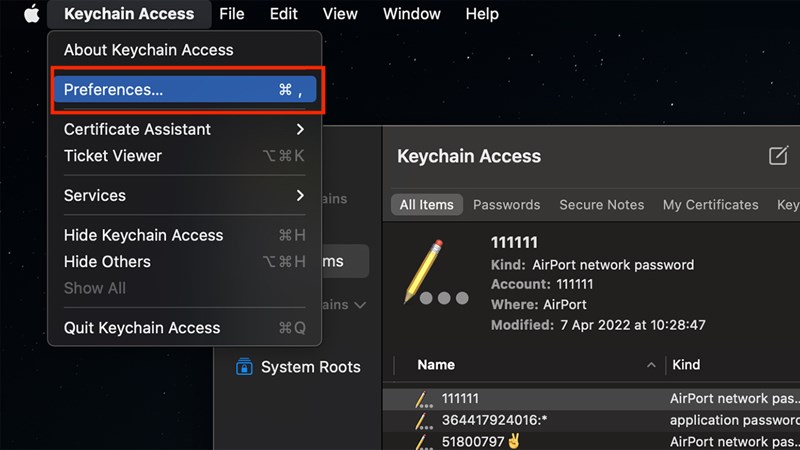Image resolution: width=800 pixels, height=450 pixels.
Task: Click the Account: 111111 detail line
Action: (x=542, y=284)
